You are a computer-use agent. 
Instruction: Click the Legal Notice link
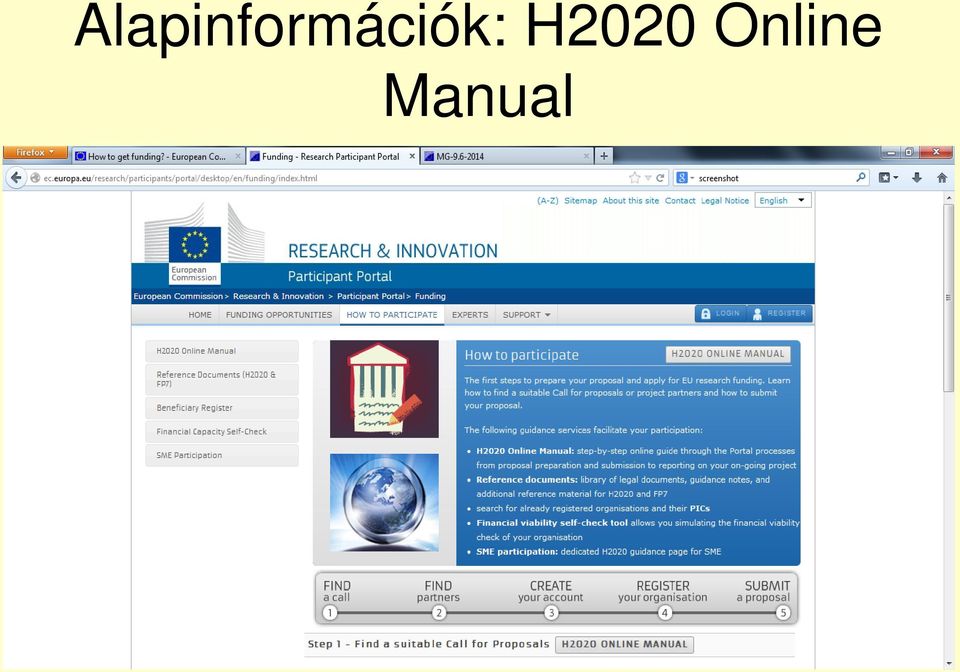(725, 201)
